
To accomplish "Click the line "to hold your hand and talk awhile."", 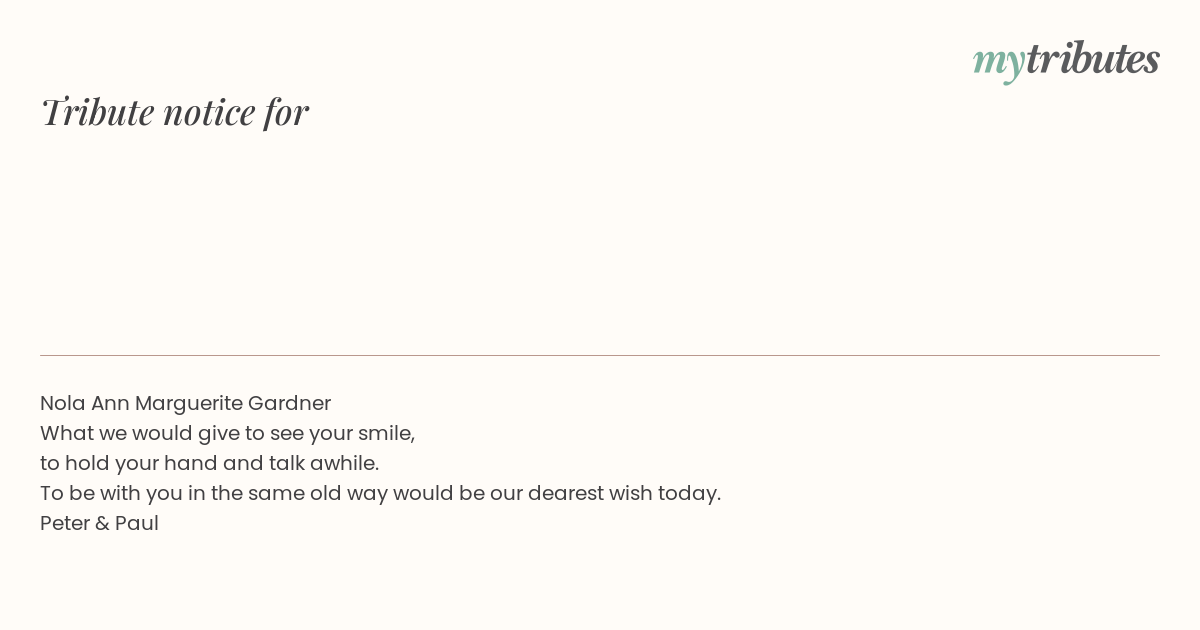I will tap(209, 463).
